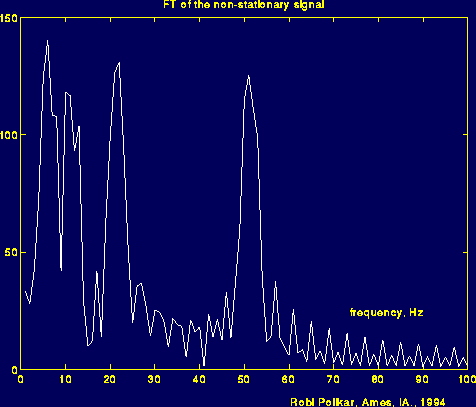Screen dimensions: 476x407
Task: Click the x-axis tick label 90
Action: coord(422,379)
